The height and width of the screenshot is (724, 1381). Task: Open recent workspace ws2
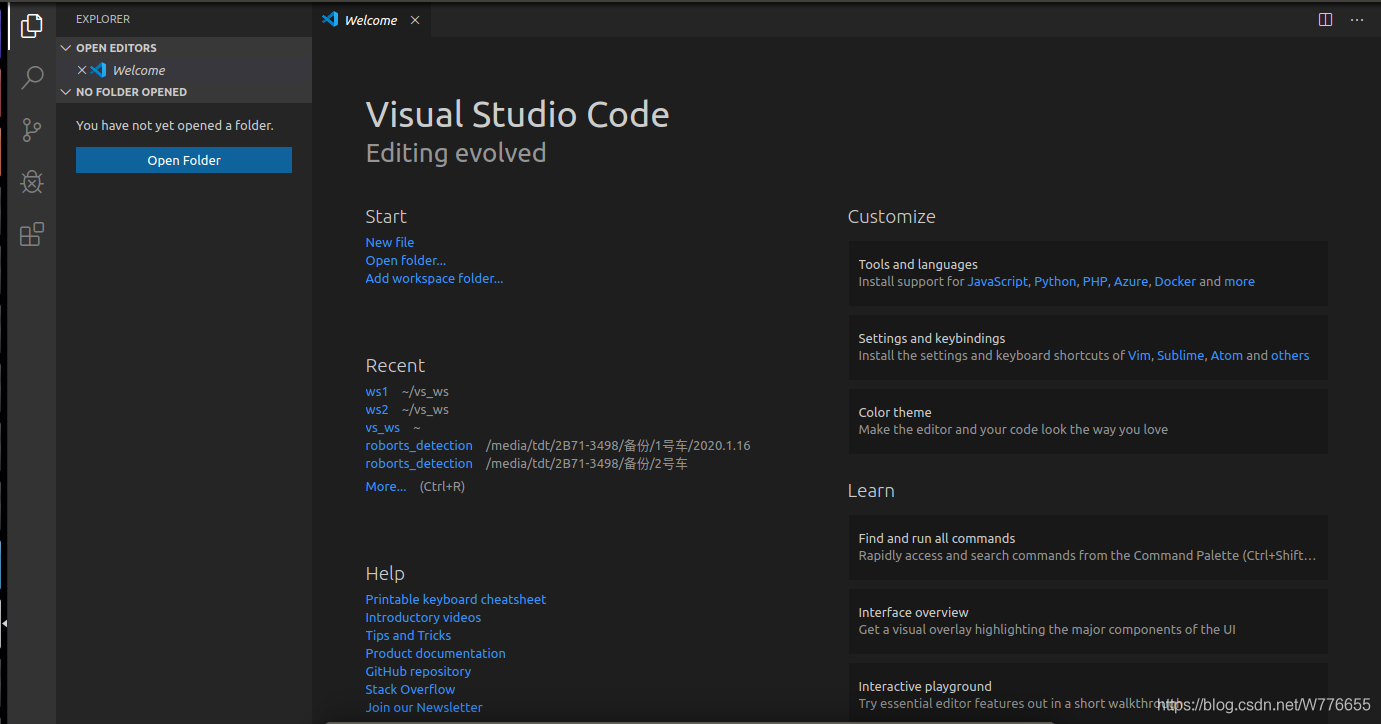[377, 409]
